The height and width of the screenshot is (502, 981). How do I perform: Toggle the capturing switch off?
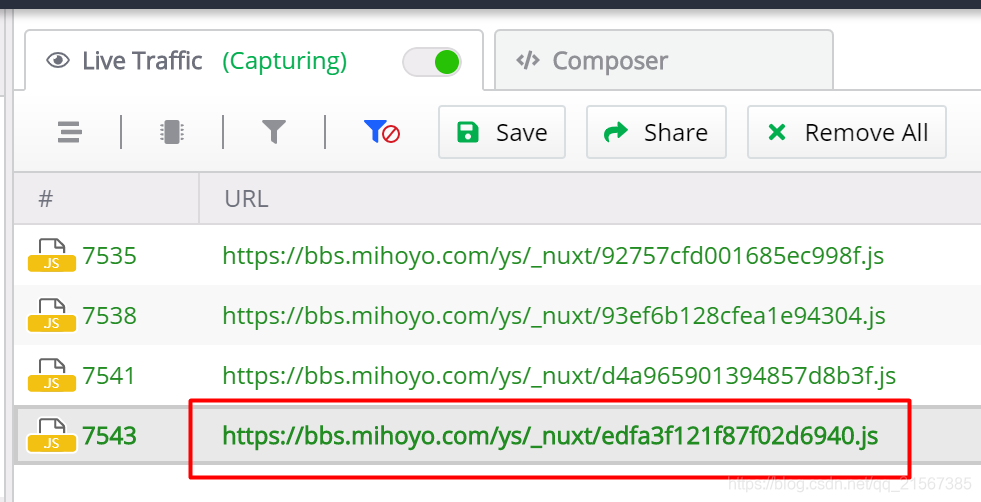tap(432, 62)
